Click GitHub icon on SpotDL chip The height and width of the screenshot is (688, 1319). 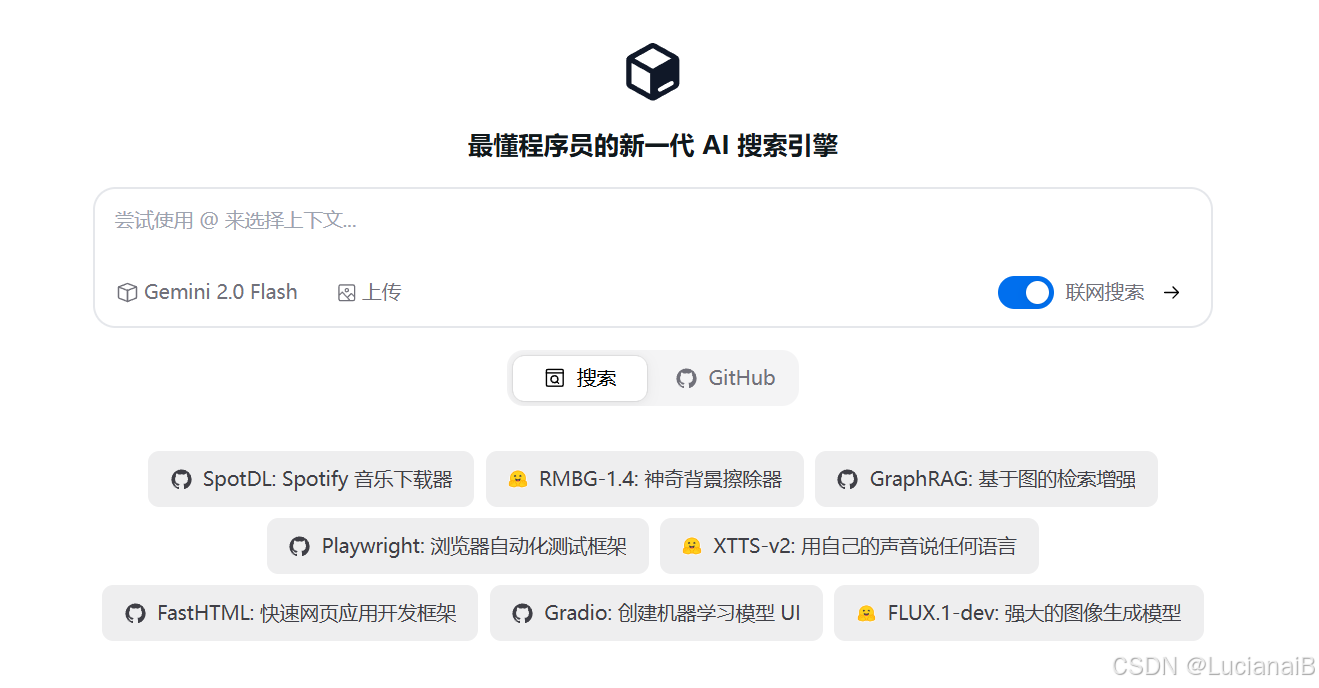pyautogui.click(x=181, y=480)
